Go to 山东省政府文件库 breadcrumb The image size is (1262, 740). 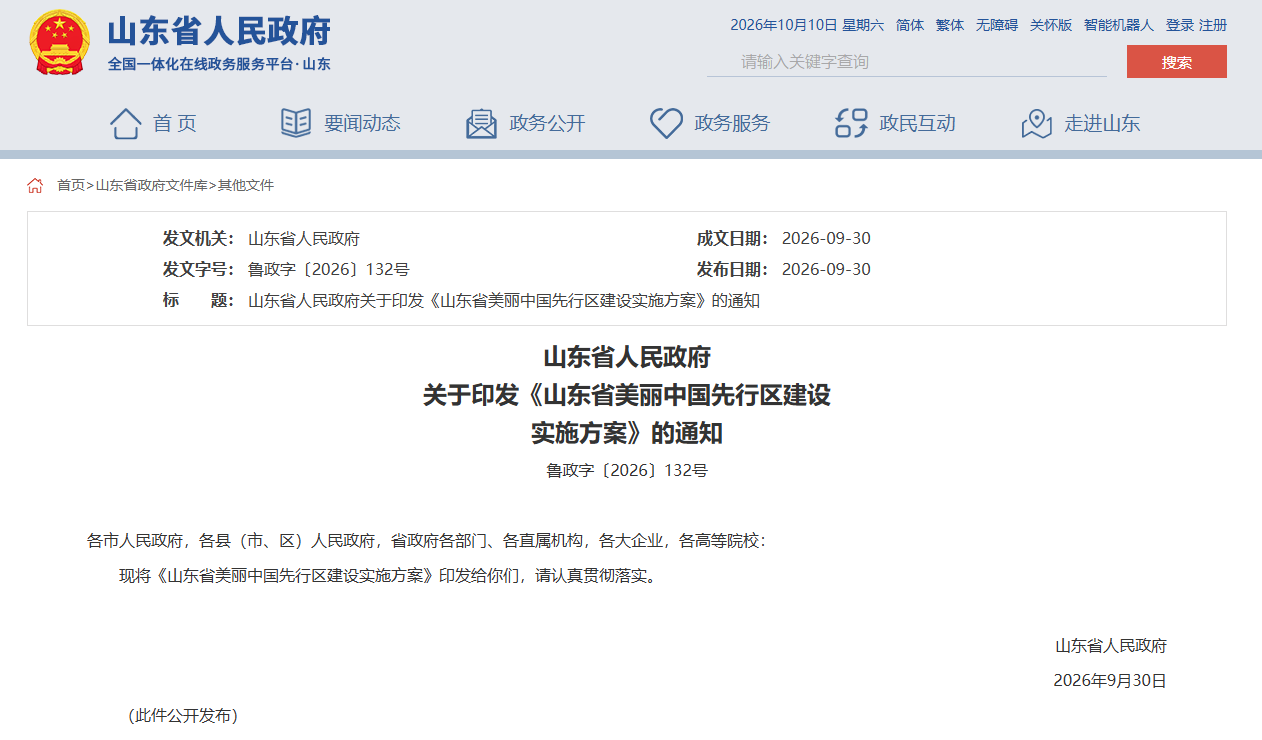click(x=151, y=185)
